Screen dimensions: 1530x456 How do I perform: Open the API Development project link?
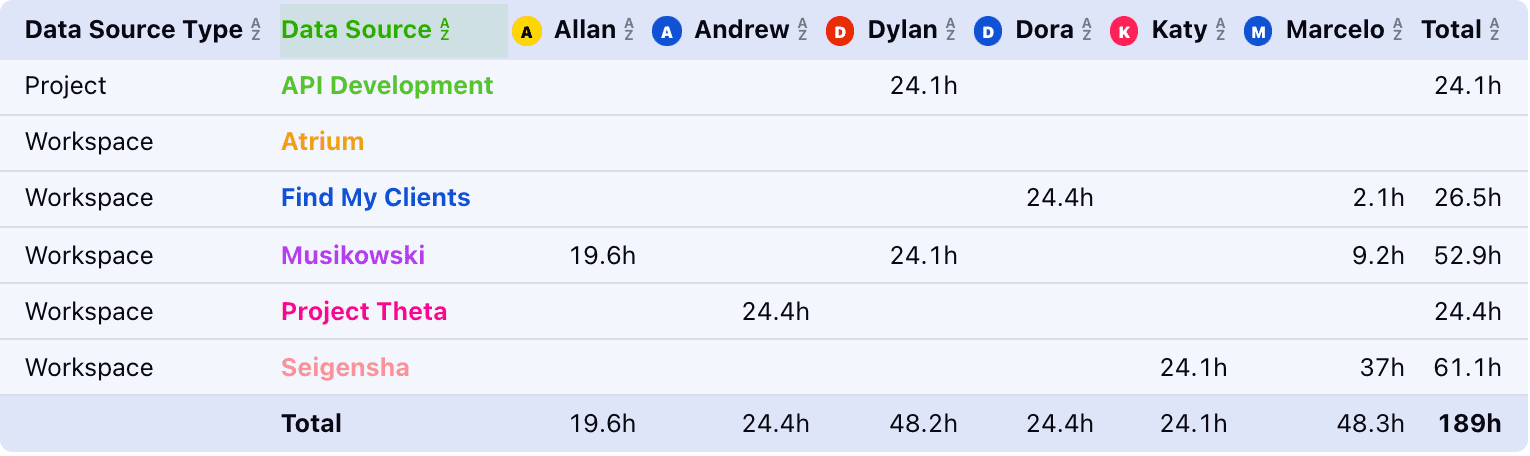point(387,86)
